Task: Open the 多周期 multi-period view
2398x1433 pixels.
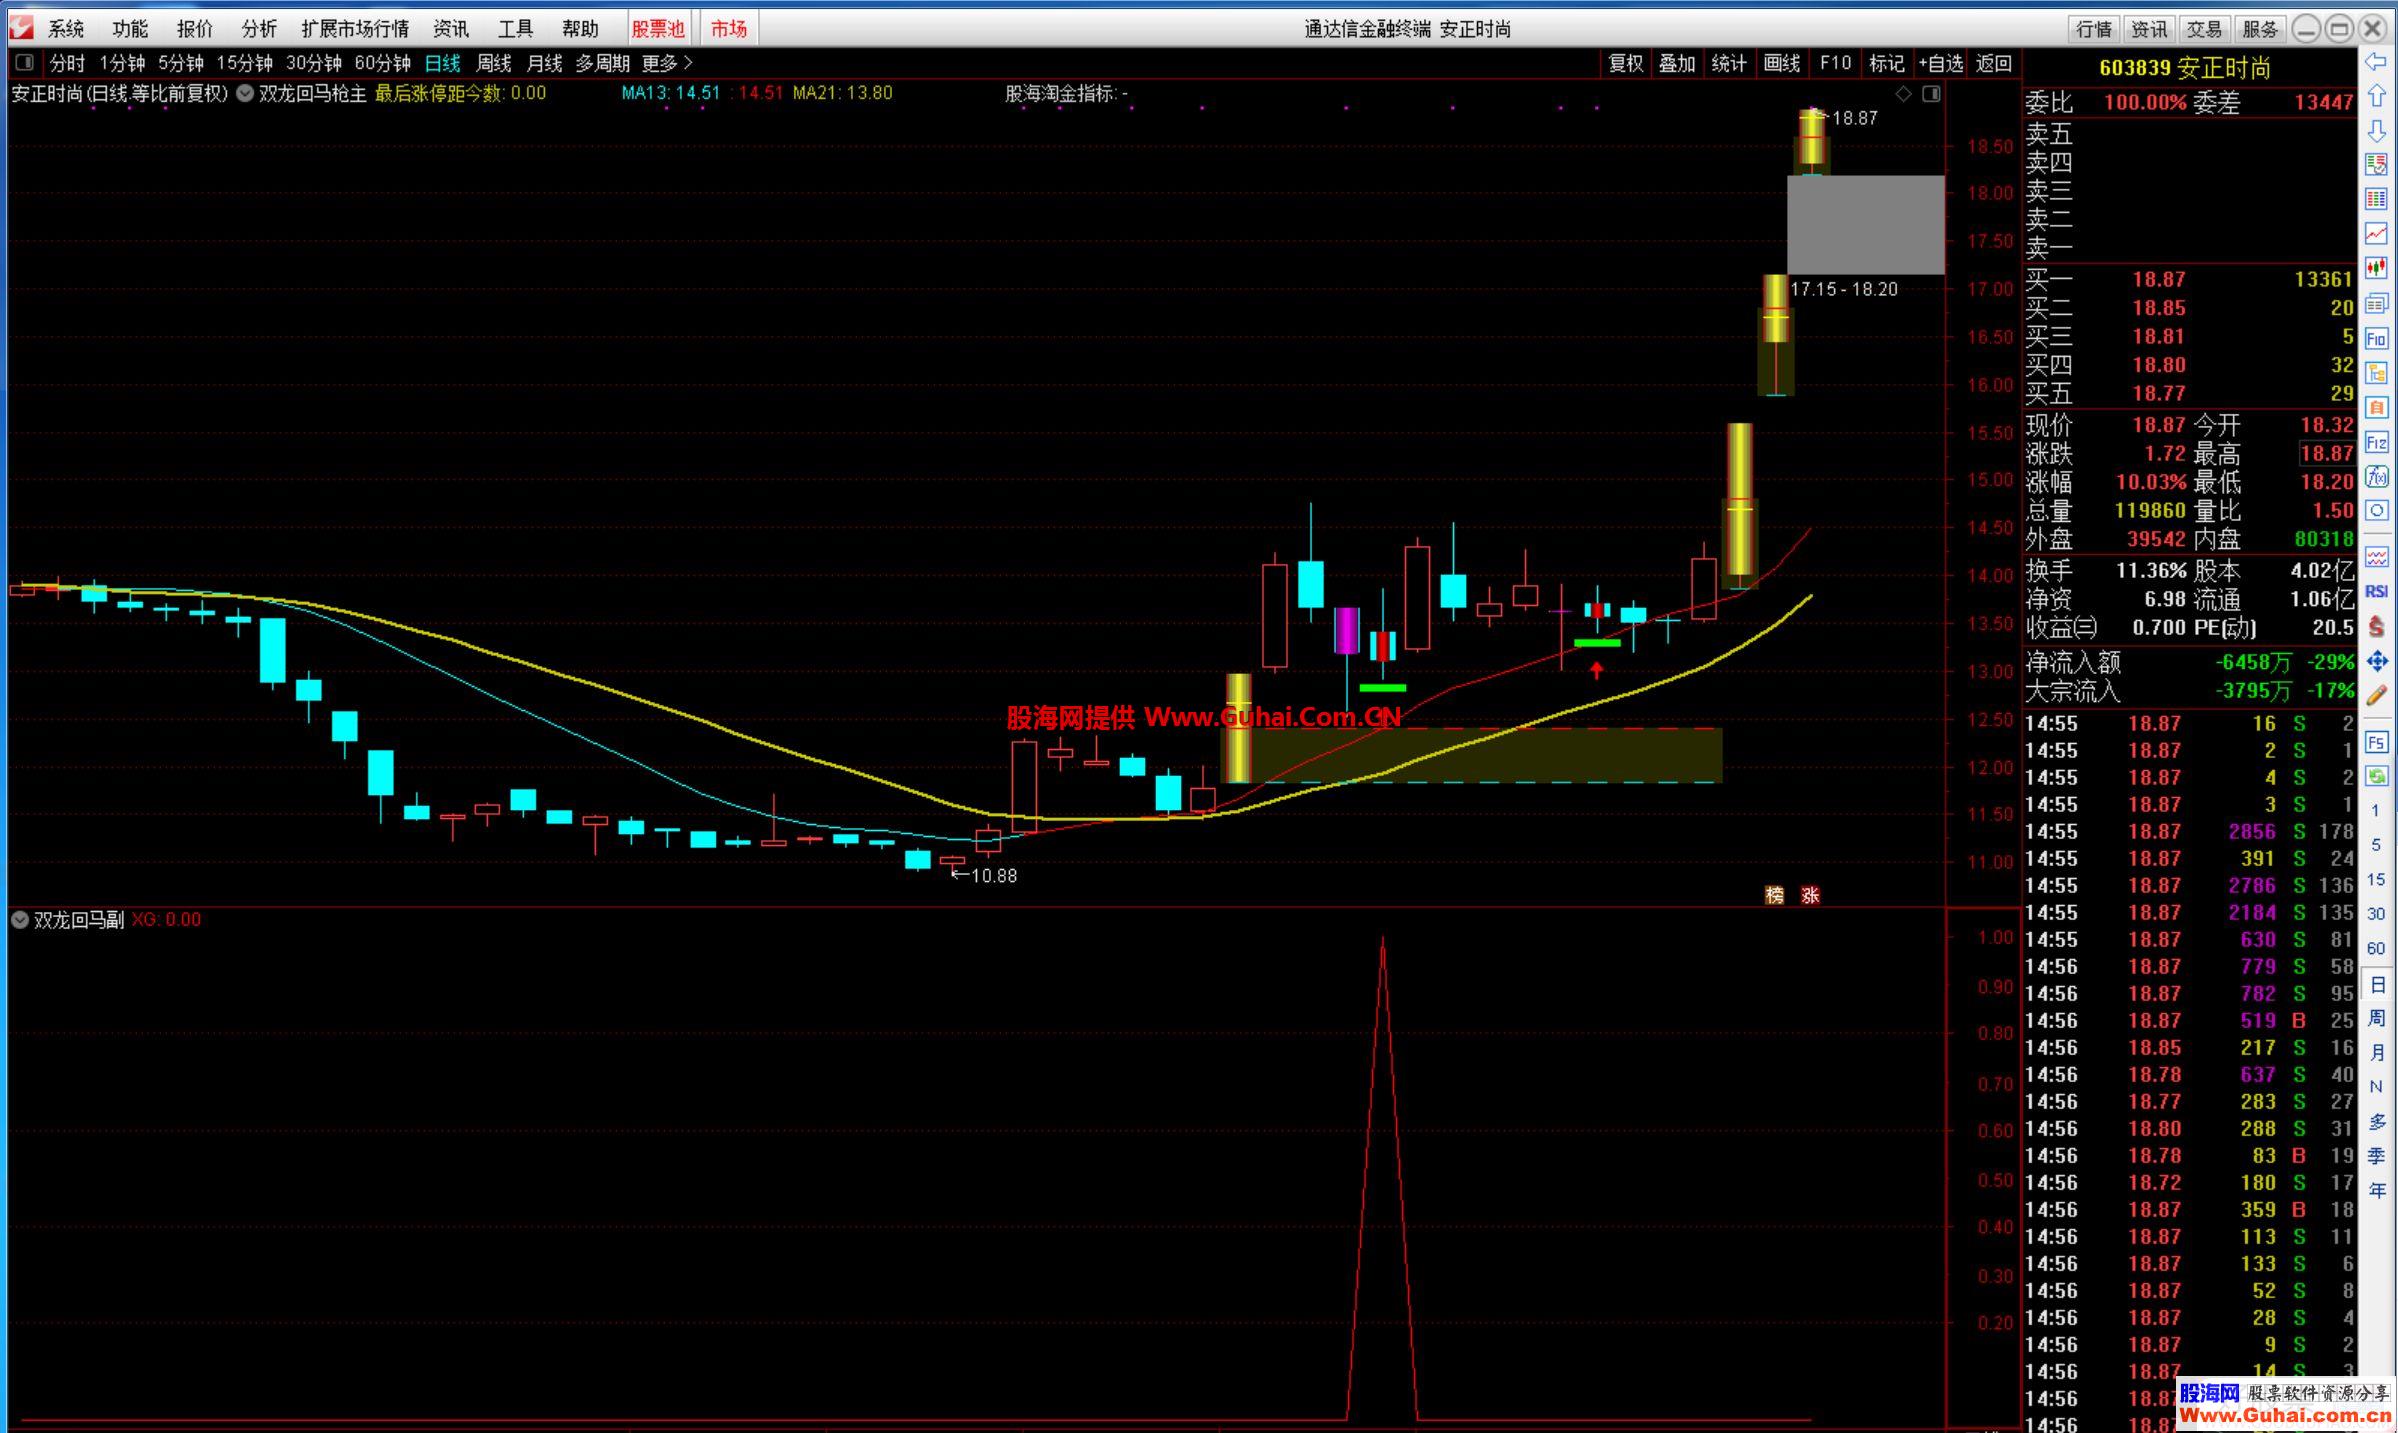Action: (602, 63)
